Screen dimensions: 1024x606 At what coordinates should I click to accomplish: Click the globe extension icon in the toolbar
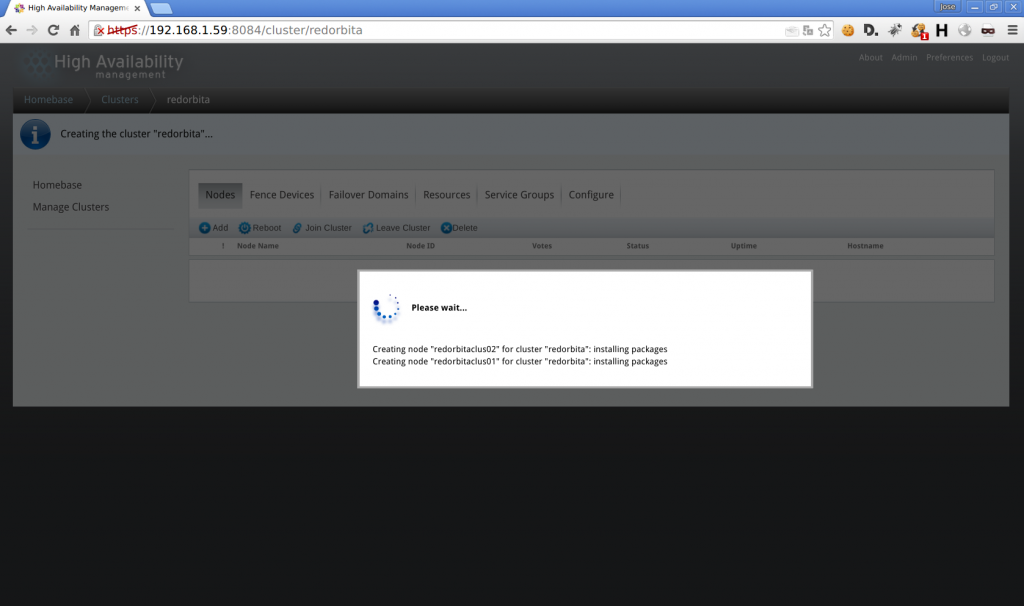964,30
